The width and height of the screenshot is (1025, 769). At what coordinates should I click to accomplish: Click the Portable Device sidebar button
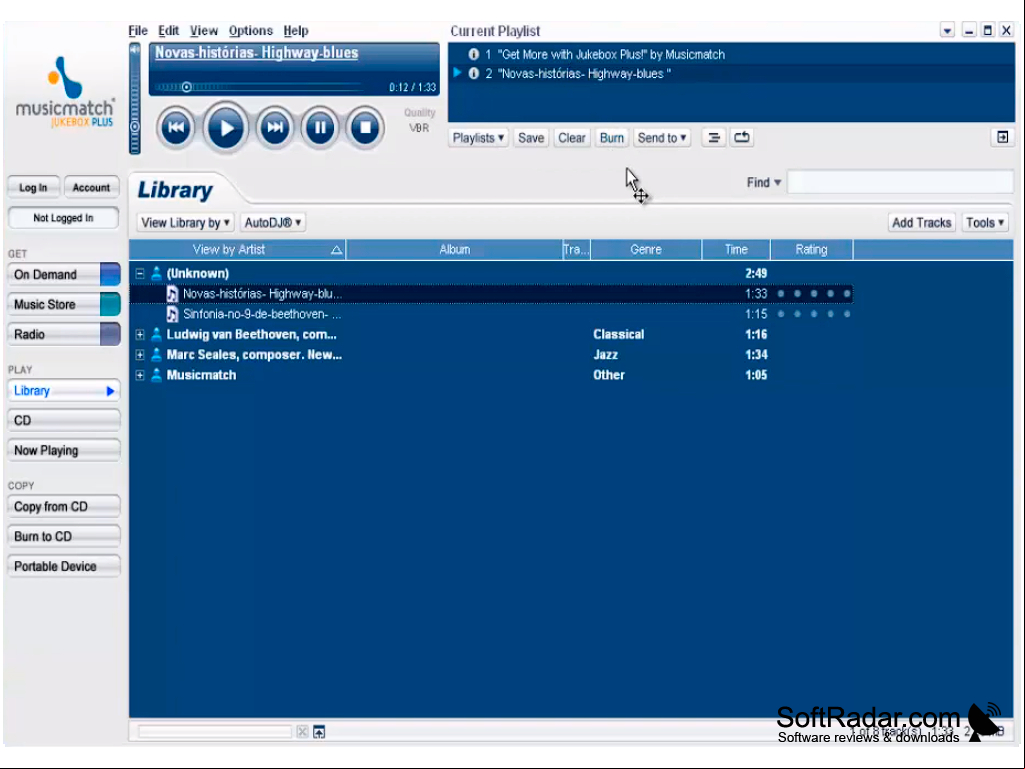[x=63, y=566]
